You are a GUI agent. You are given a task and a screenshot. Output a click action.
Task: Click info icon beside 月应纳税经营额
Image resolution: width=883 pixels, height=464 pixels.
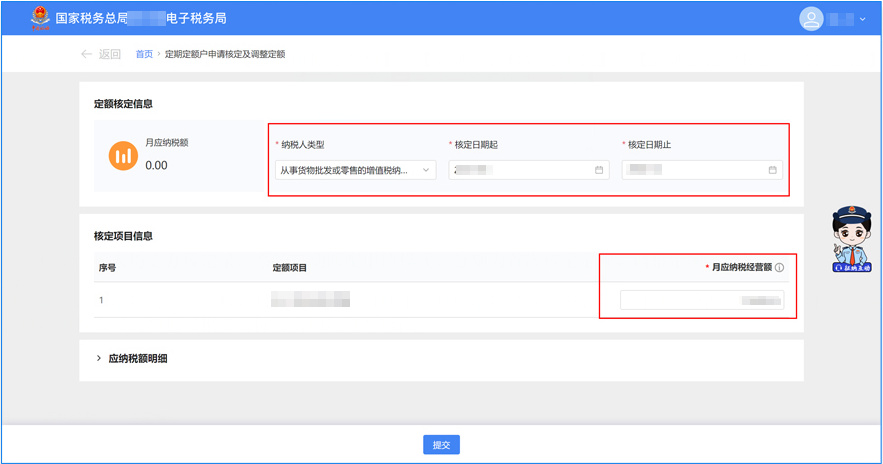(779, 268)
